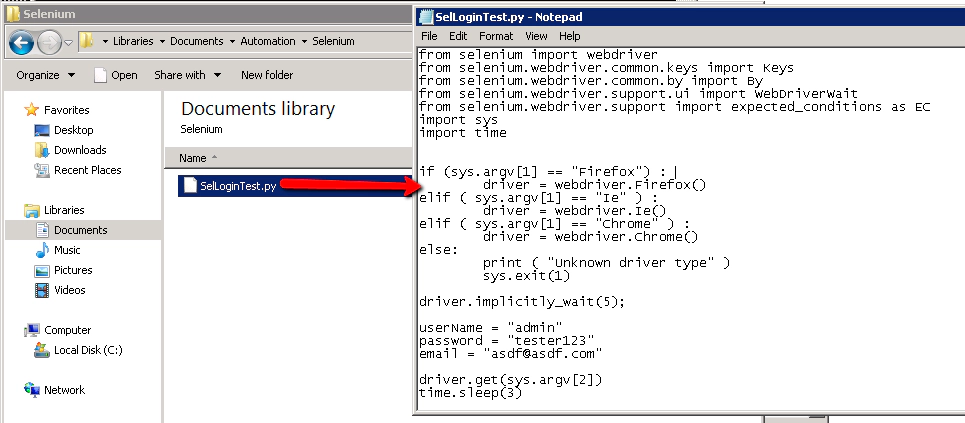Select Desktop under Favorites
Image resolution: width=965 pixels, height=423 pixels.
(x=73, y=130)
